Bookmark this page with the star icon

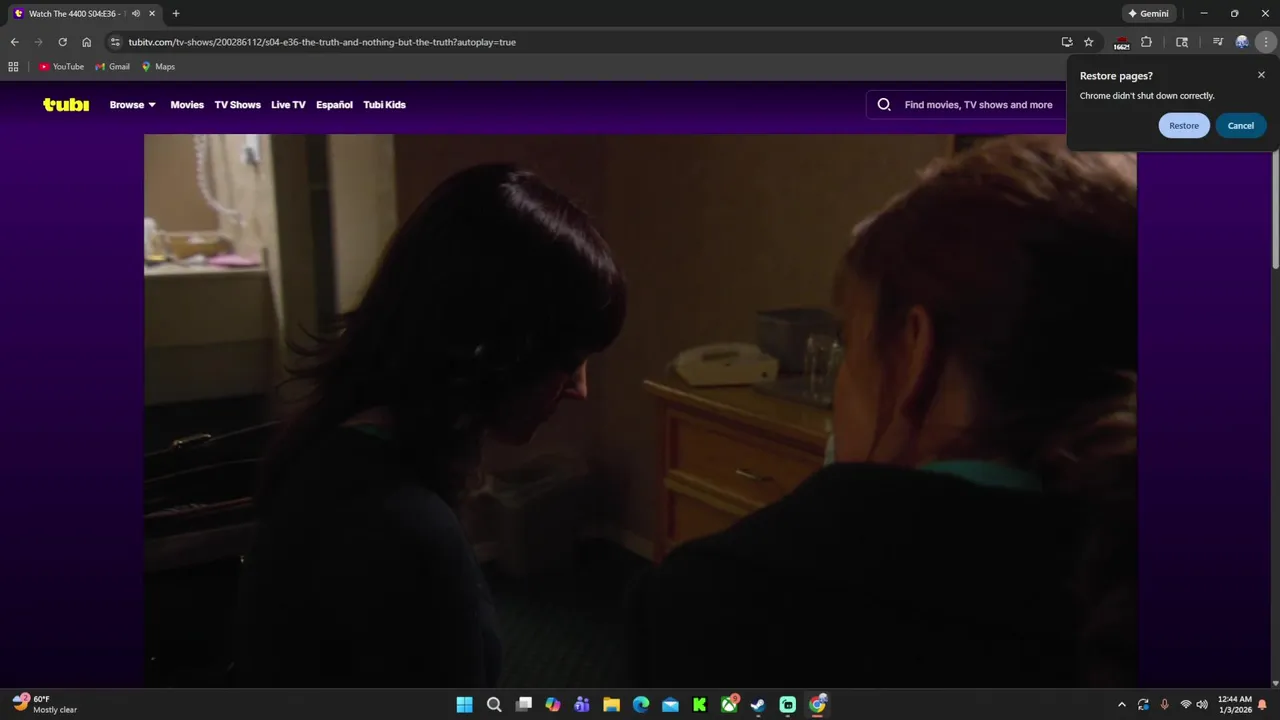[1089, 42]
